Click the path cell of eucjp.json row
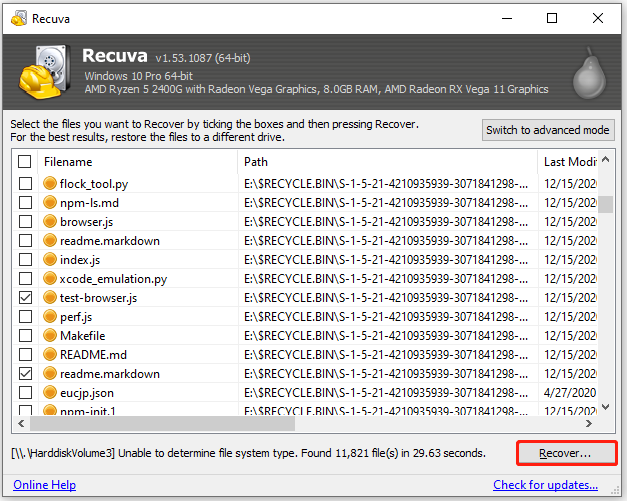 click(386, 392)
